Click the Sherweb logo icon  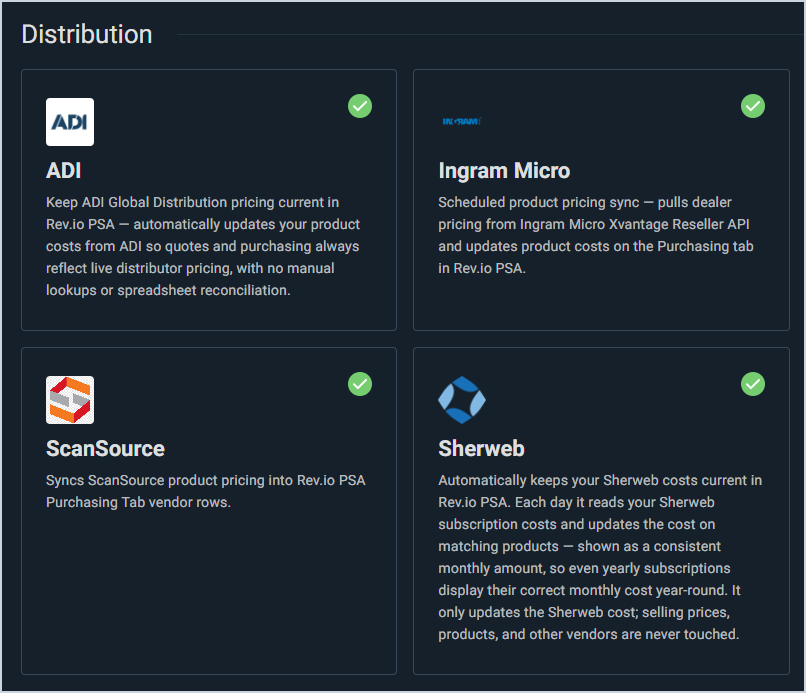tap(462, 400)
